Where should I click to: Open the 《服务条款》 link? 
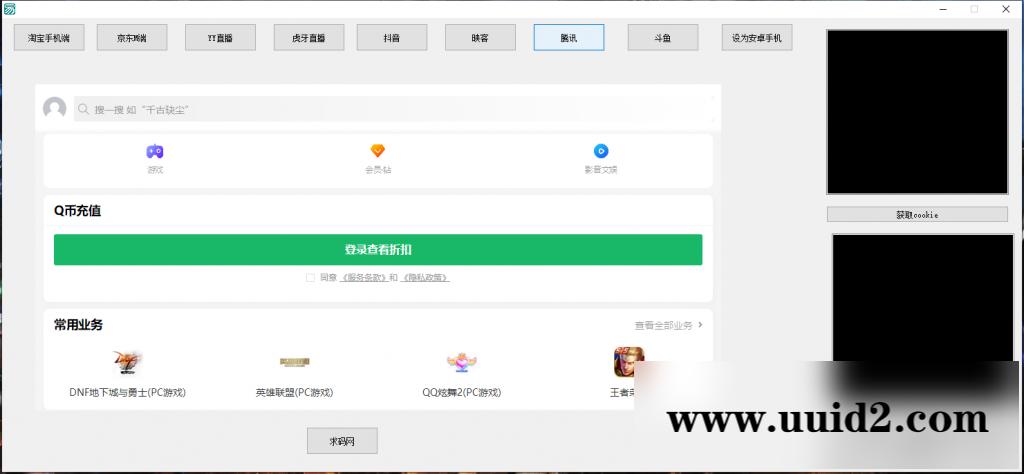click(x=364, y=277)
